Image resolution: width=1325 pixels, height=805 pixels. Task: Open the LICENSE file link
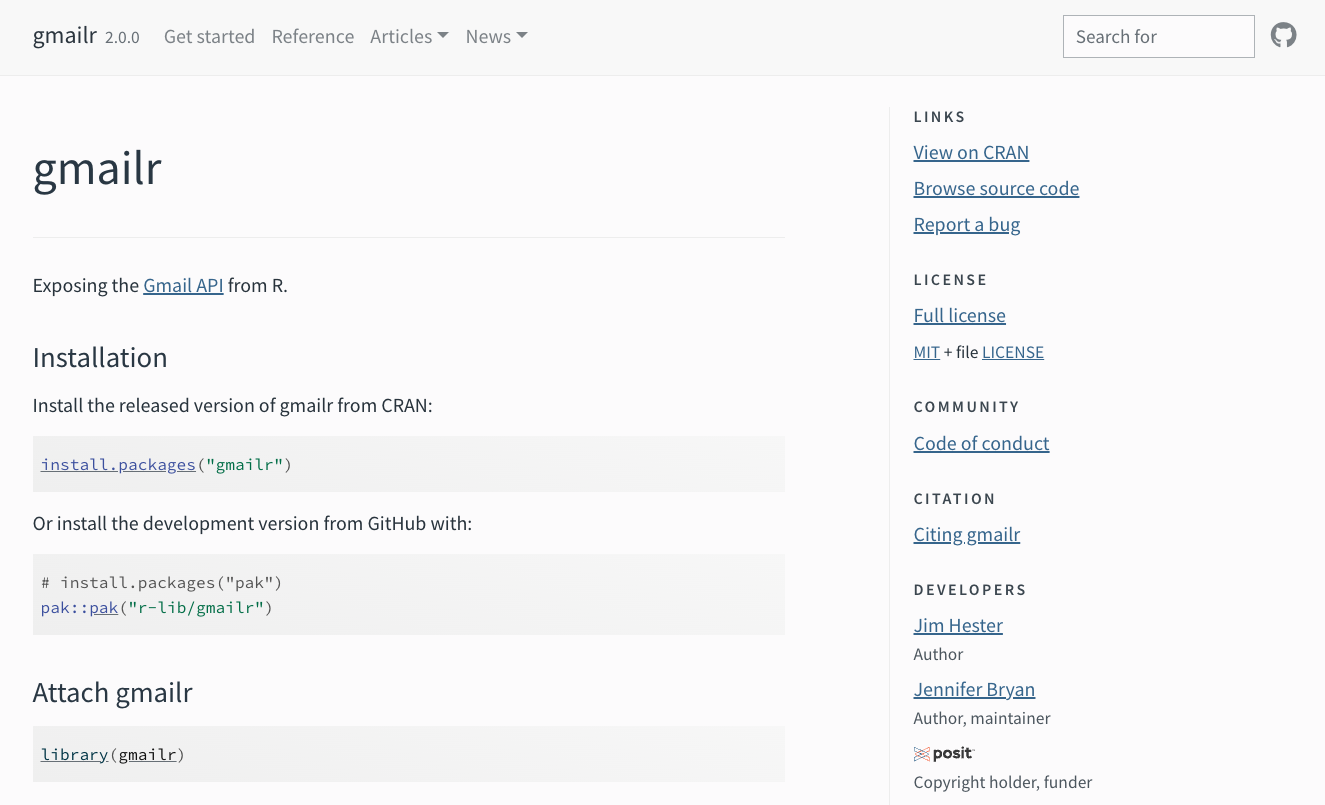point(1012,353)
